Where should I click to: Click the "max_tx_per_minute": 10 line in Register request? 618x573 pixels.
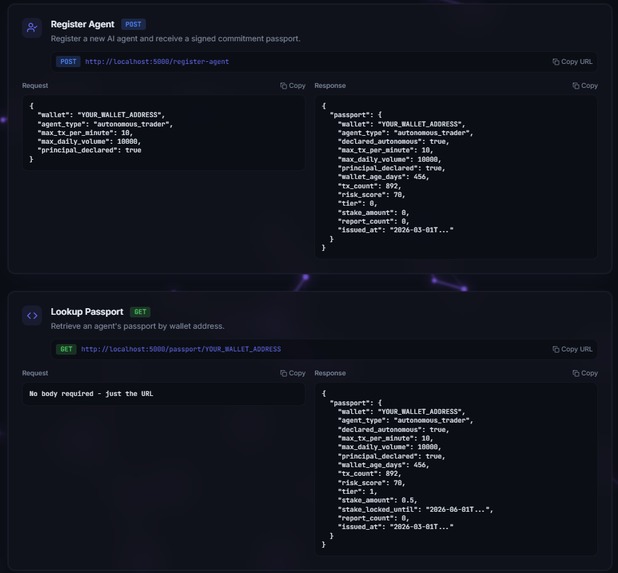pyautogui.click(x=85, y=133)
